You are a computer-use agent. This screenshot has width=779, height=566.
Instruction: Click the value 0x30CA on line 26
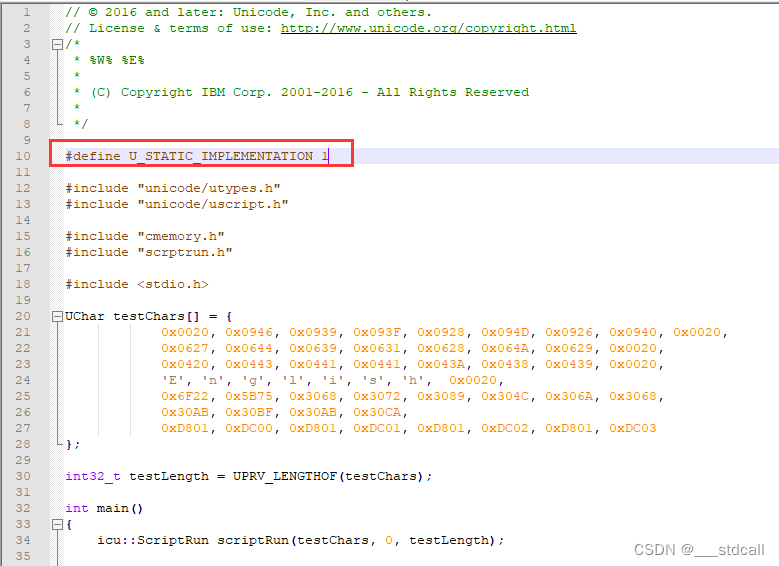[x=377, y=412]
